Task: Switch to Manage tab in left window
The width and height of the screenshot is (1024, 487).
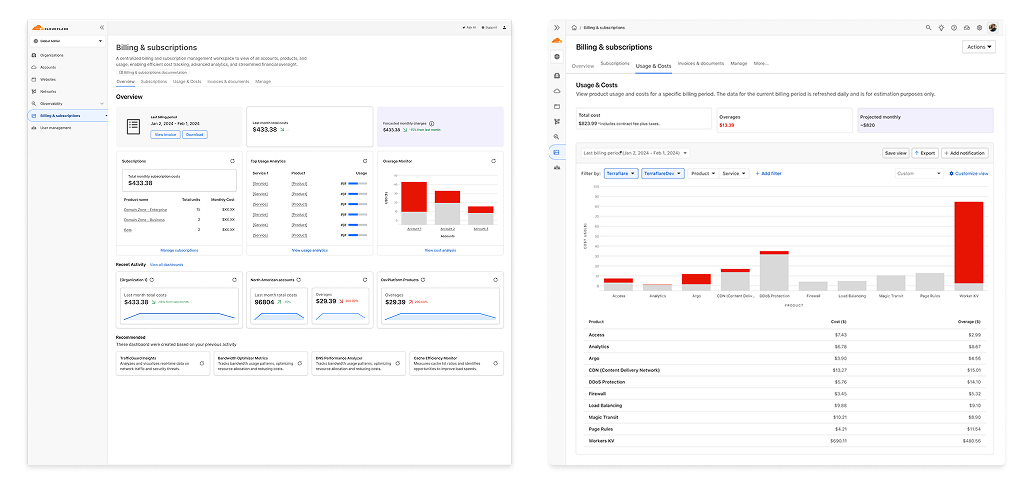Action: [263, 82]
